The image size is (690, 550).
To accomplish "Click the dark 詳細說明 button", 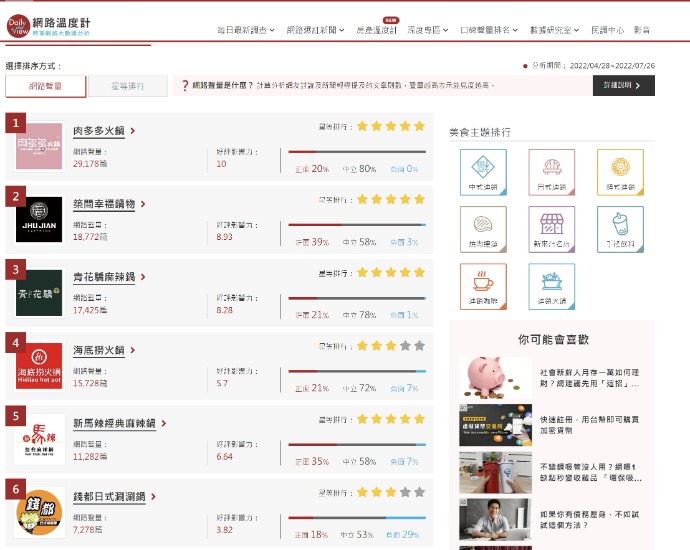I will point(624,85).
